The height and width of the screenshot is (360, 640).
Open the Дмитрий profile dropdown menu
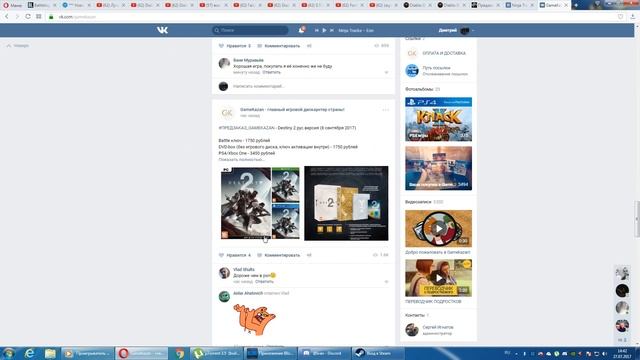(456, 30)
